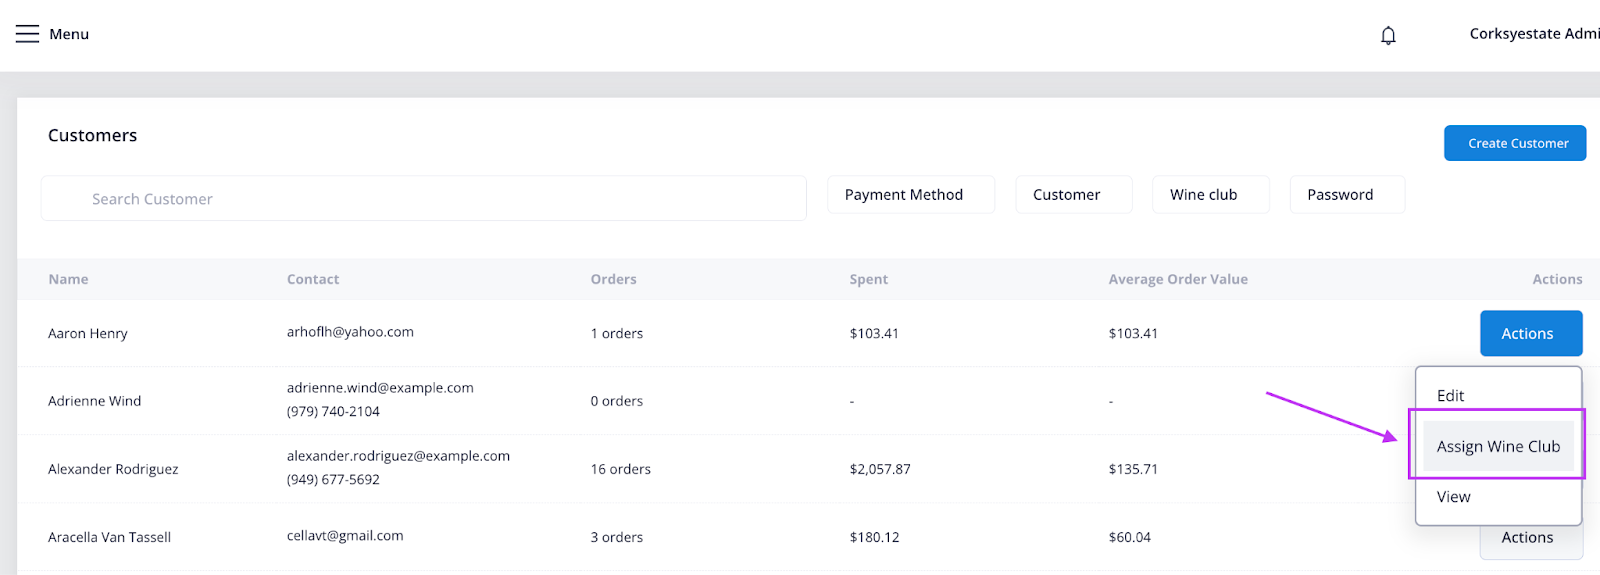Screen dimensions: 1600x575
Task: Open the hamburger Menu icon
Action: pos(28,34)
